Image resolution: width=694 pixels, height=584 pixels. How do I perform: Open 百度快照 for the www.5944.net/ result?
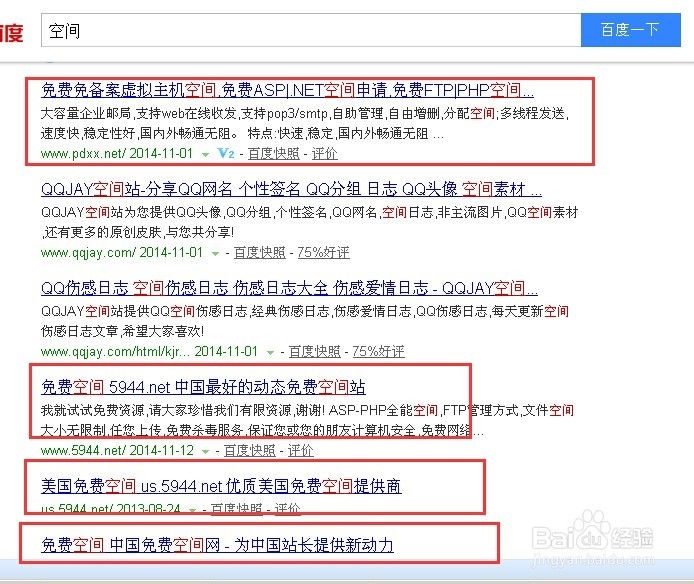click(250, 450)
